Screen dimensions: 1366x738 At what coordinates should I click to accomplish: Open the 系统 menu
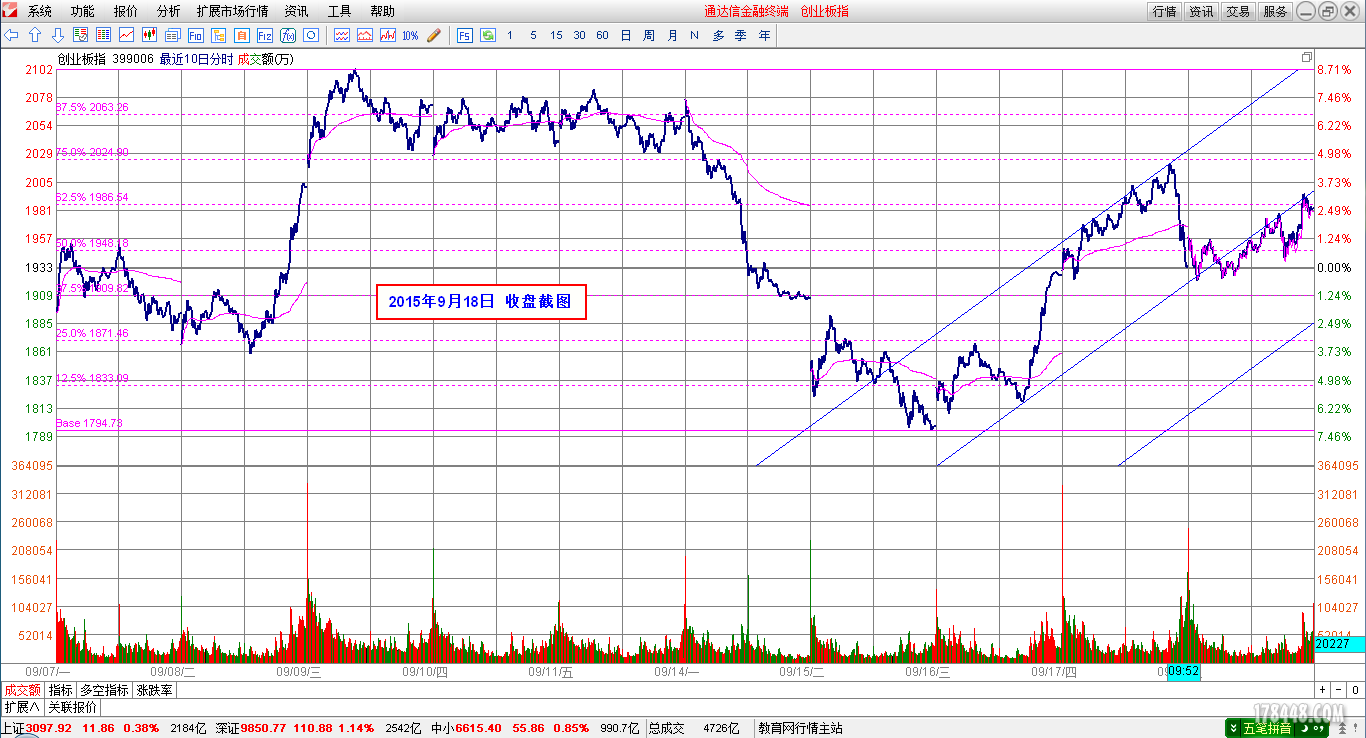click(40, 11)
